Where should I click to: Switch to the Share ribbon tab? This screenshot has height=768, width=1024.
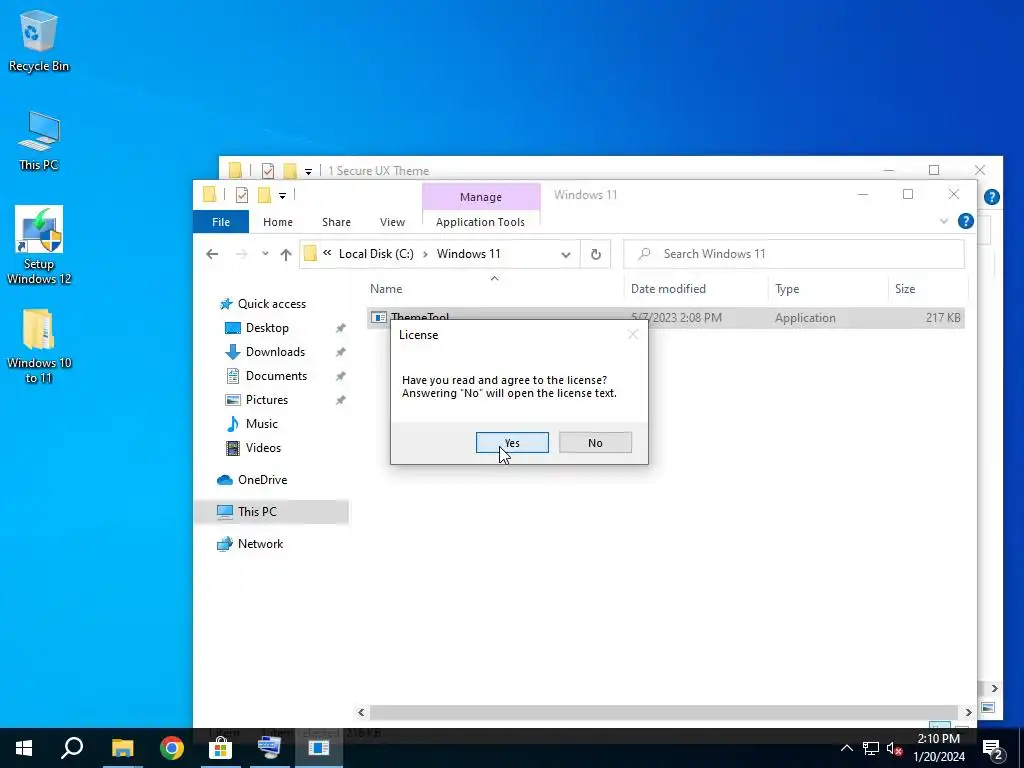click(x=336, y=222)
